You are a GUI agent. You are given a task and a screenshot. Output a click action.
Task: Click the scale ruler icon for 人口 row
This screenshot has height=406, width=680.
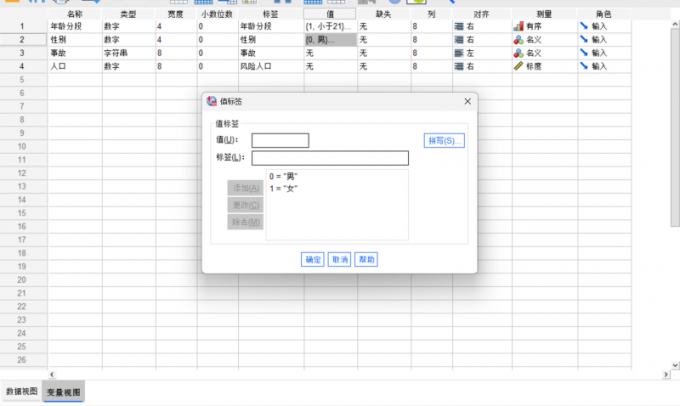518,66
